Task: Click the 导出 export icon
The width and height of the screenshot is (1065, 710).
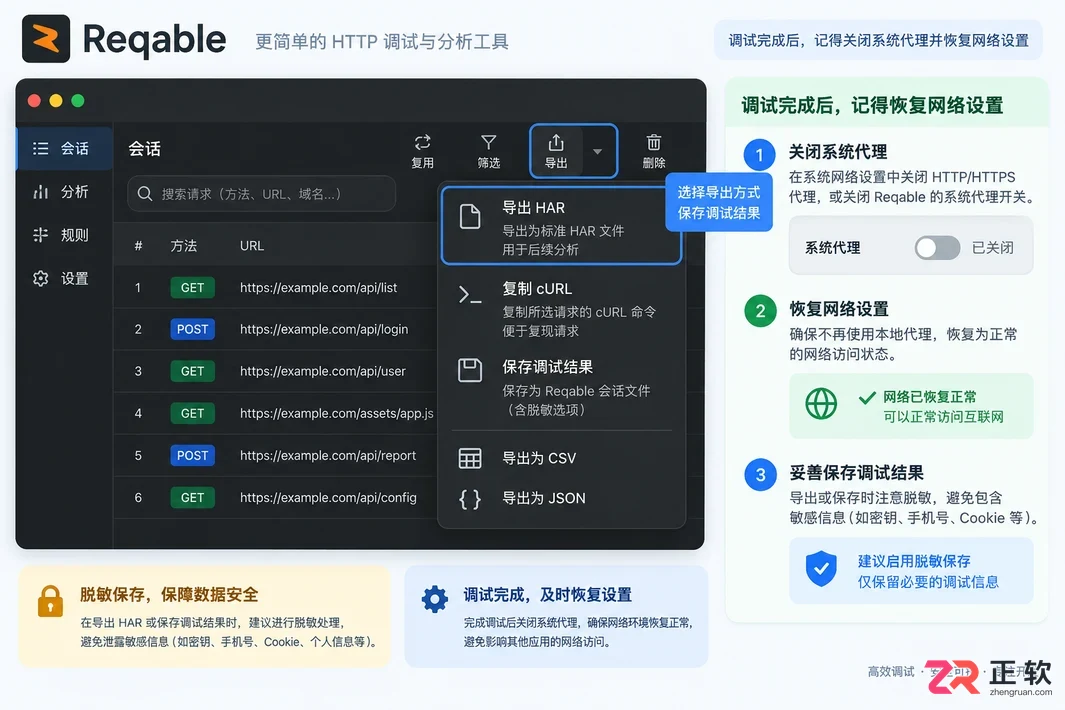Action: (556, 142)
